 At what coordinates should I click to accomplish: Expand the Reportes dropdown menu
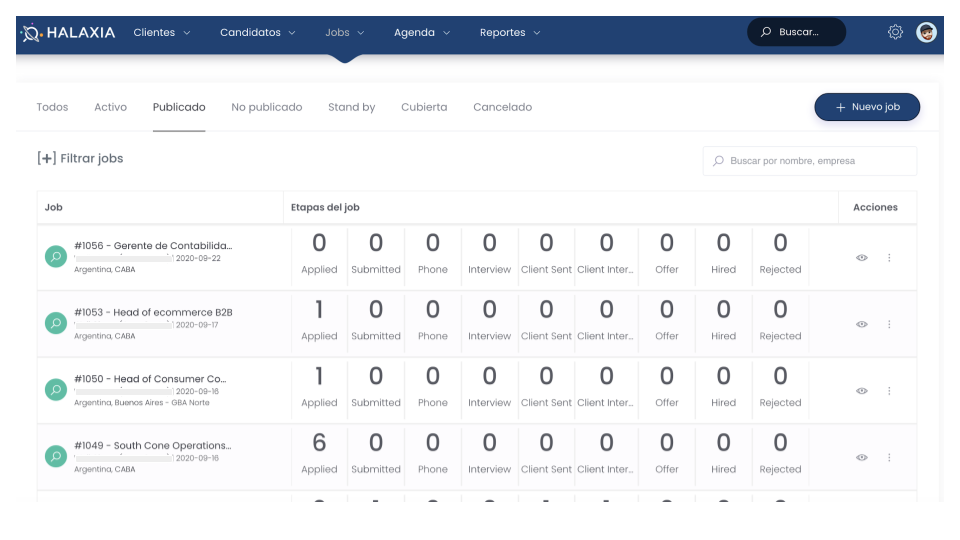point(510,33)
